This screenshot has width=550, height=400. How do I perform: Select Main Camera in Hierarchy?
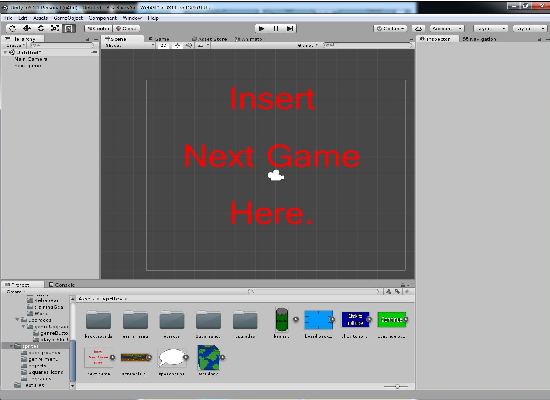pyautogui.click(x=31, y=59)
